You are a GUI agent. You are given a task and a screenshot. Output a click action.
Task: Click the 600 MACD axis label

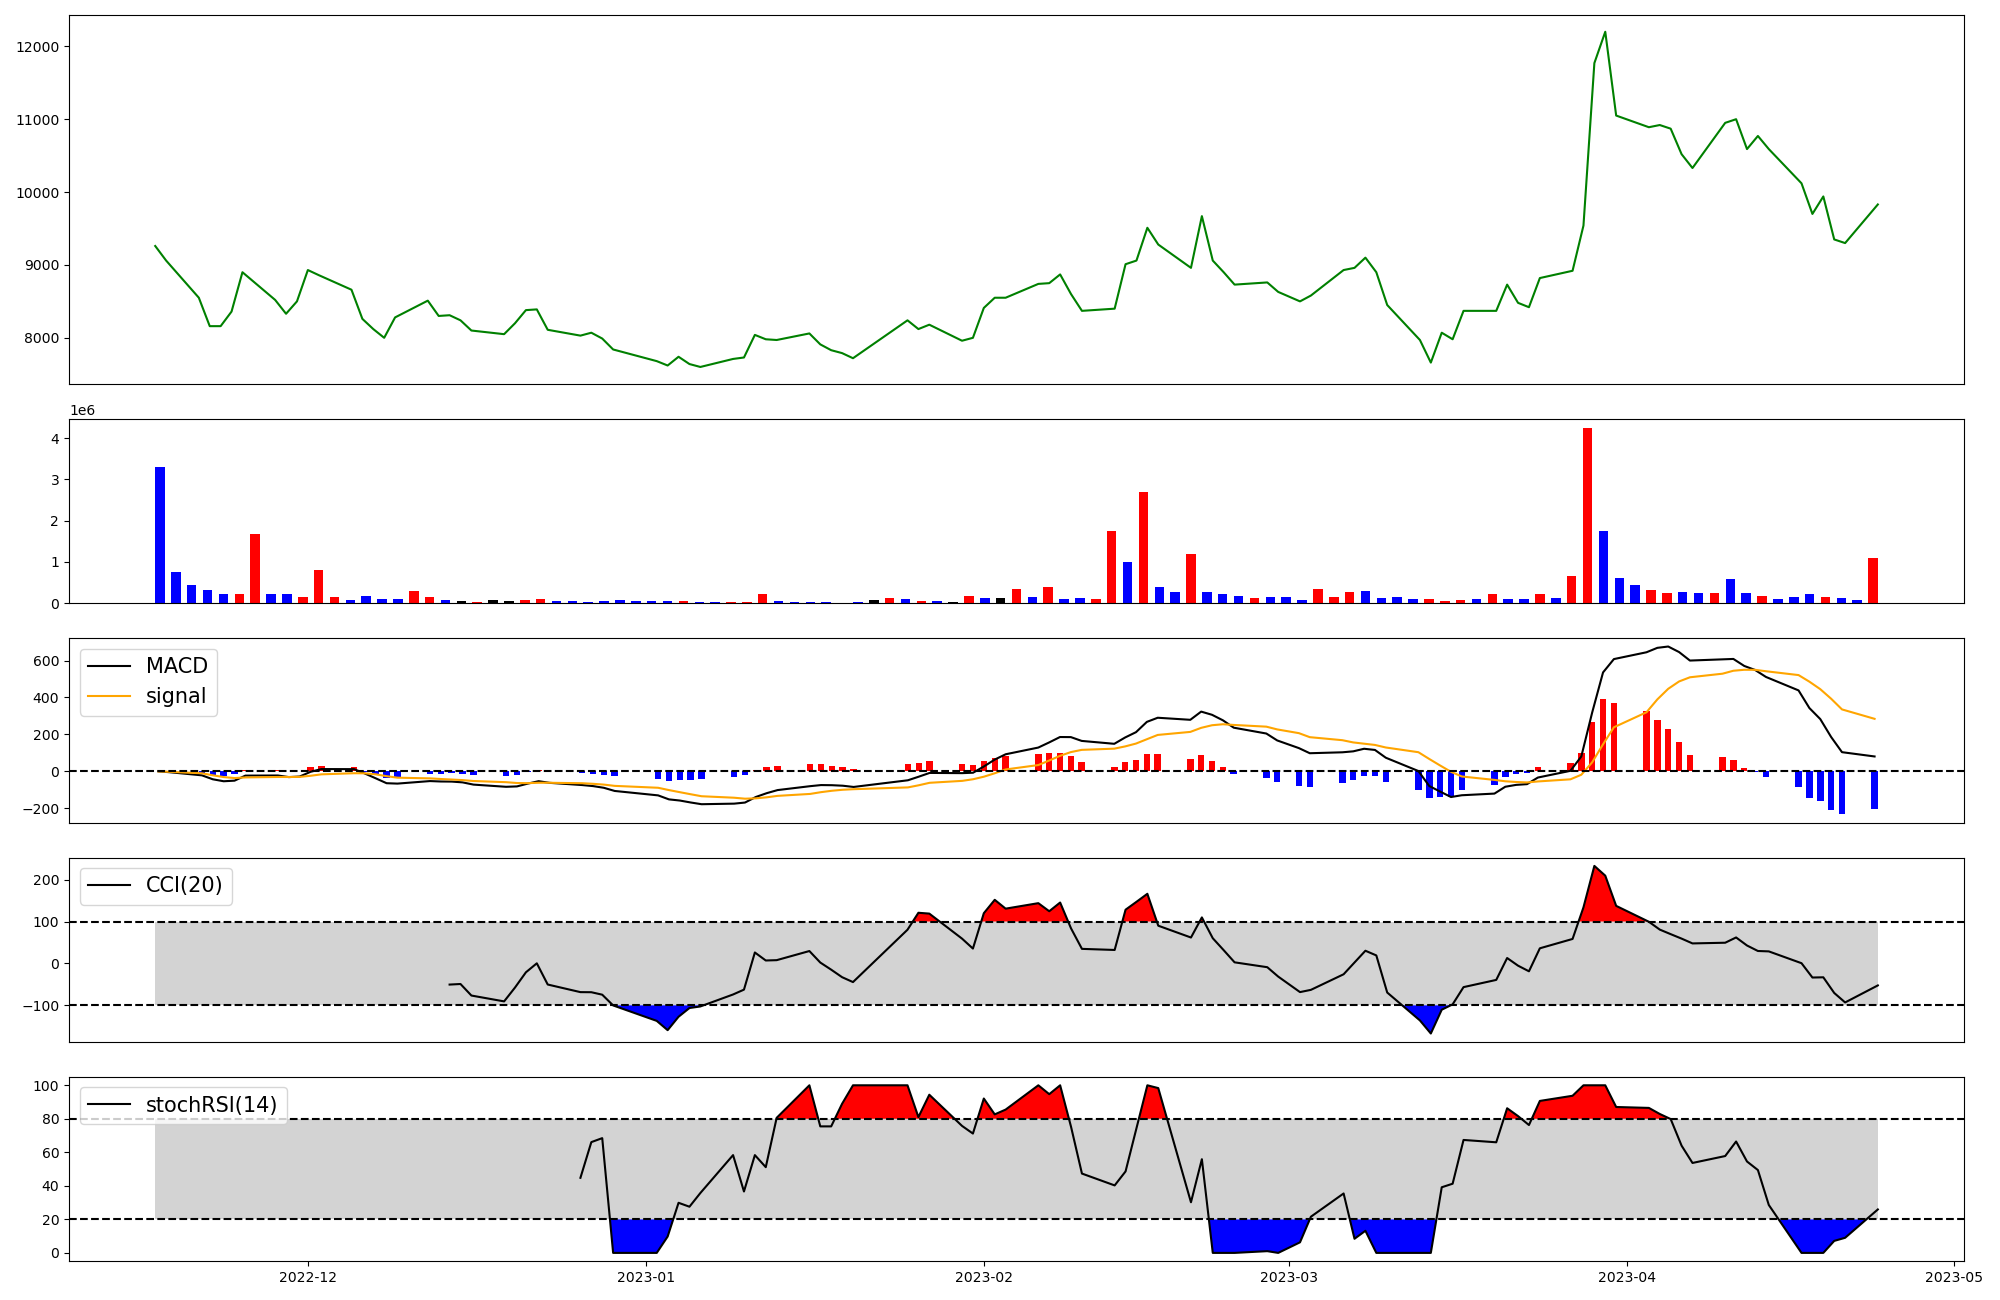point(47,661)
